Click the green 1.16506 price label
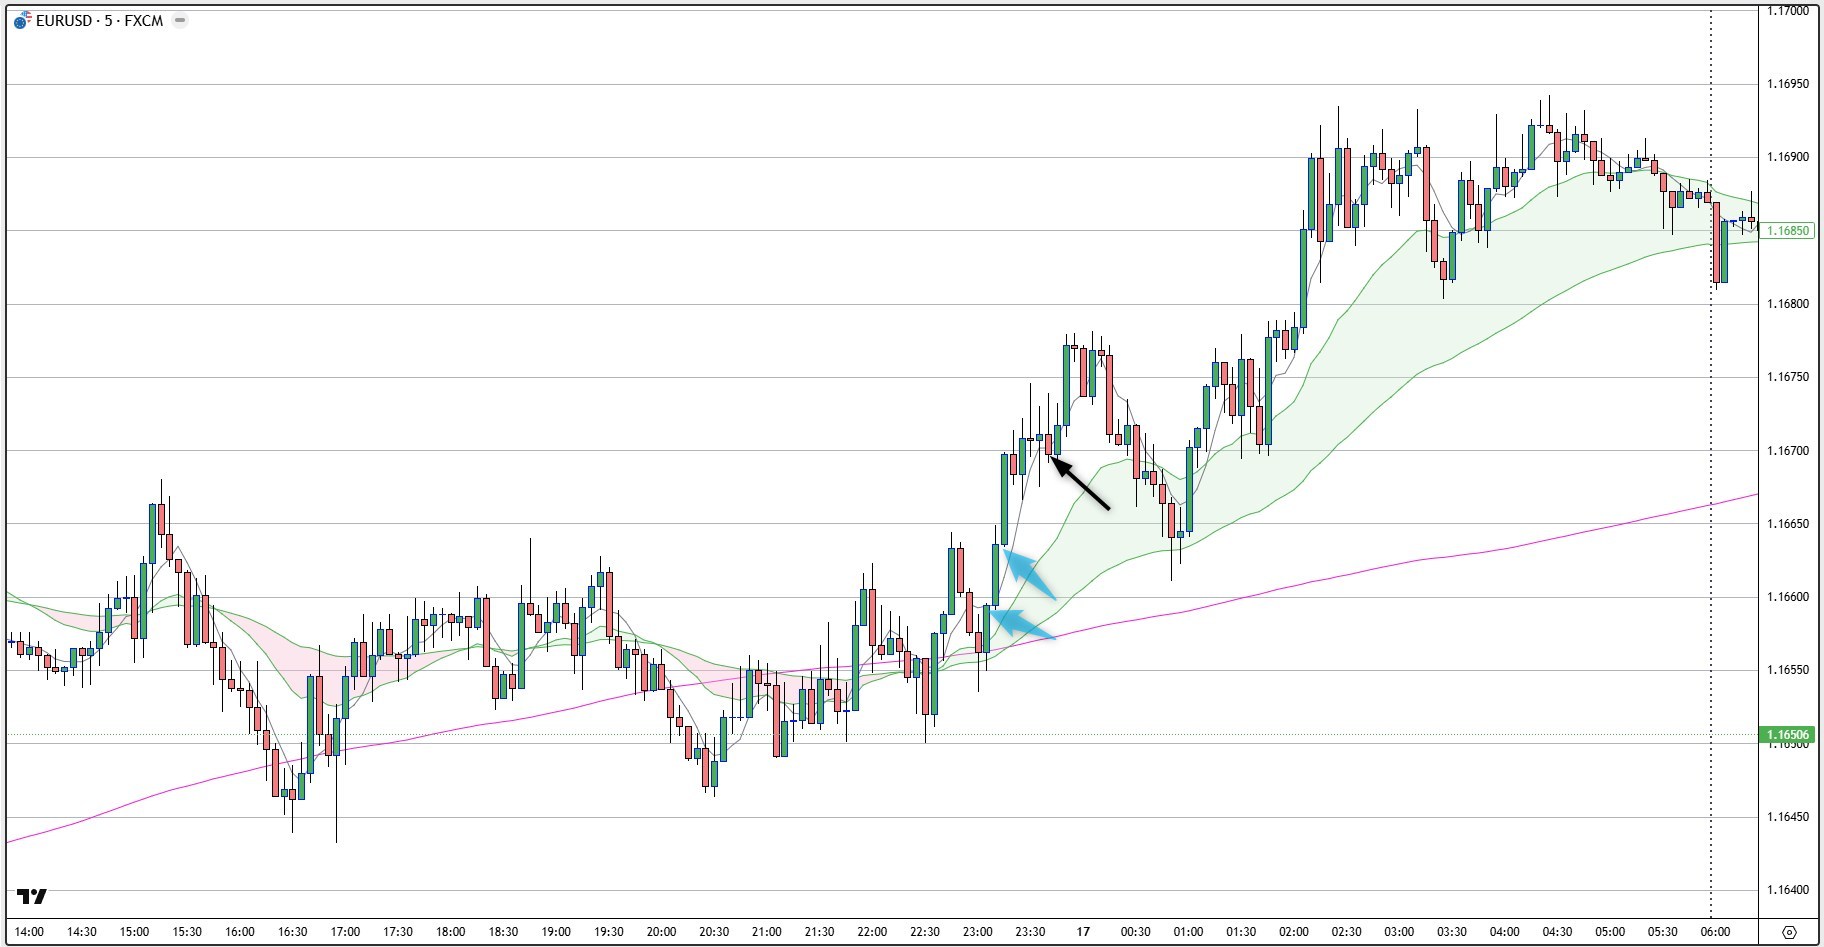The image size is (1824, 947). click(x=1787, y=735)
